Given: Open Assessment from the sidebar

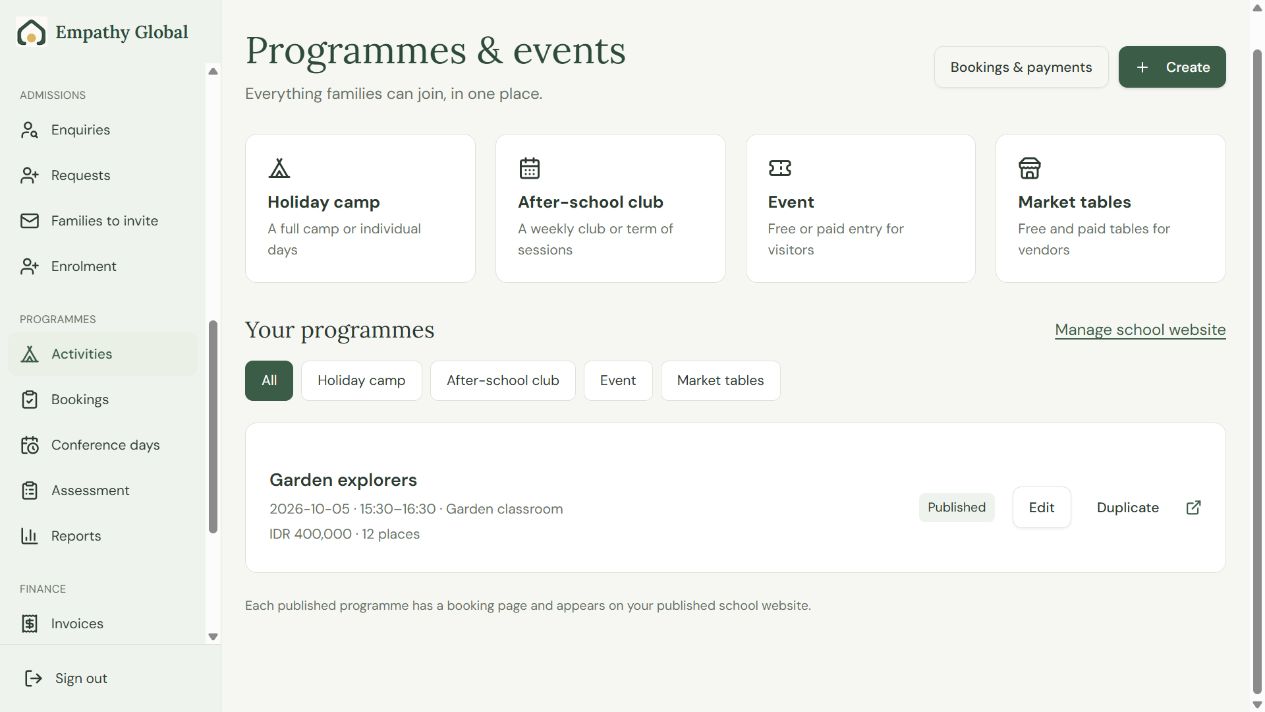Looking at the screenshot, I should (x=103, y=491).
